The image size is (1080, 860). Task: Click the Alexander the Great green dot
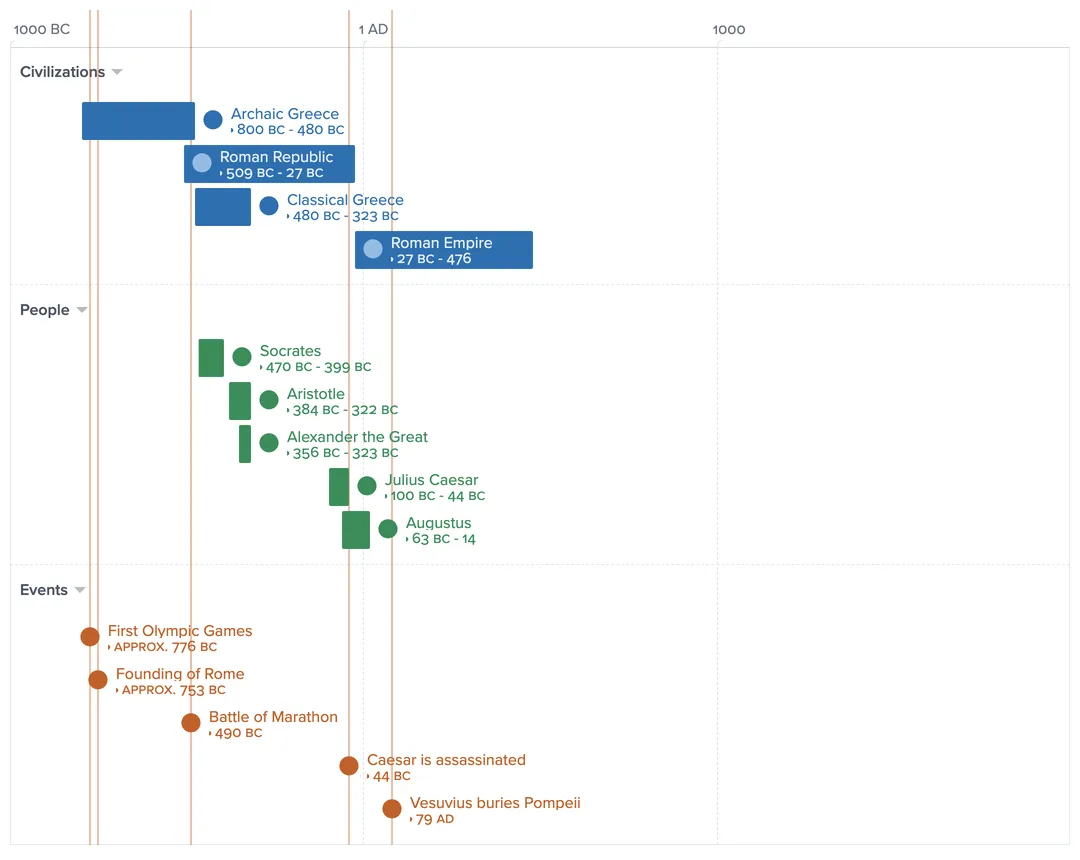269,442
